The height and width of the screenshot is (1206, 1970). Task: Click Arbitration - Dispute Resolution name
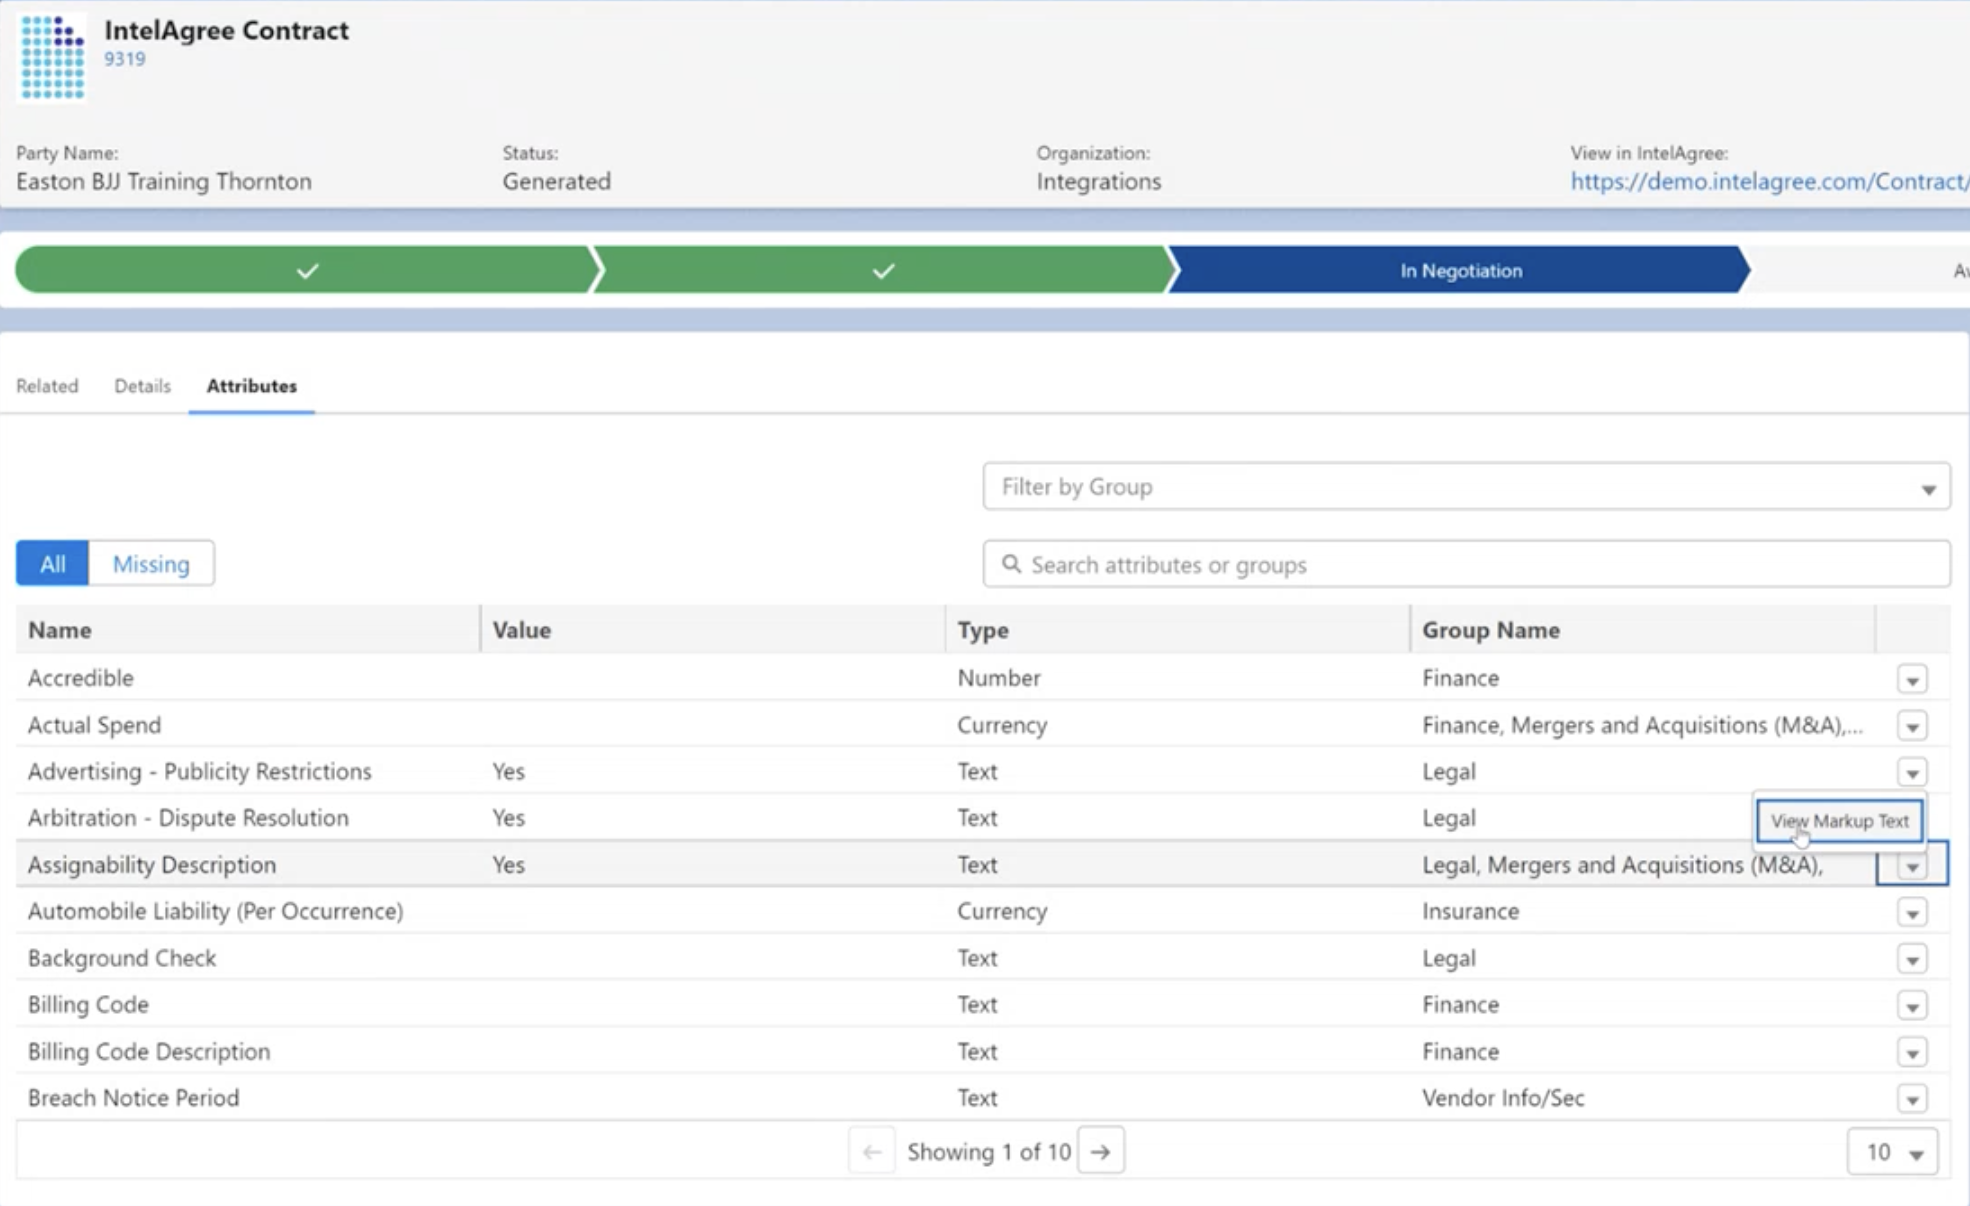188,818
